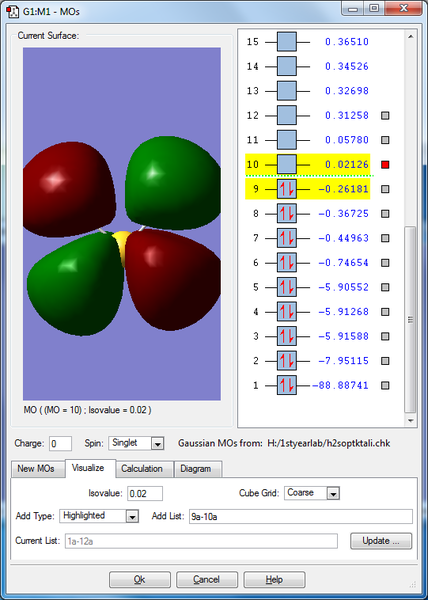Click the Ok button
This screenshot has width=428, height=600.
pos(140,580)
